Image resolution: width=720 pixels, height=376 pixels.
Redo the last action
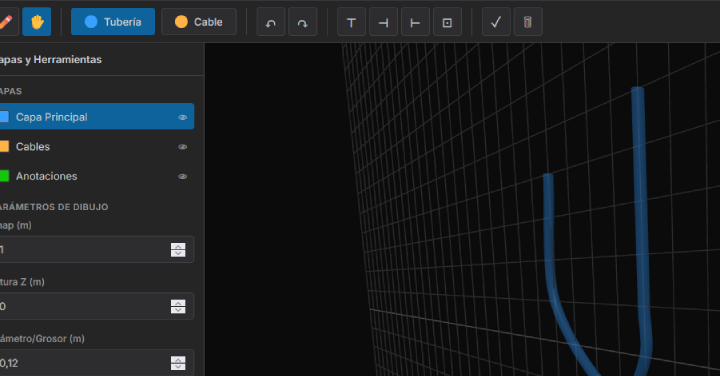coord(303,22)
